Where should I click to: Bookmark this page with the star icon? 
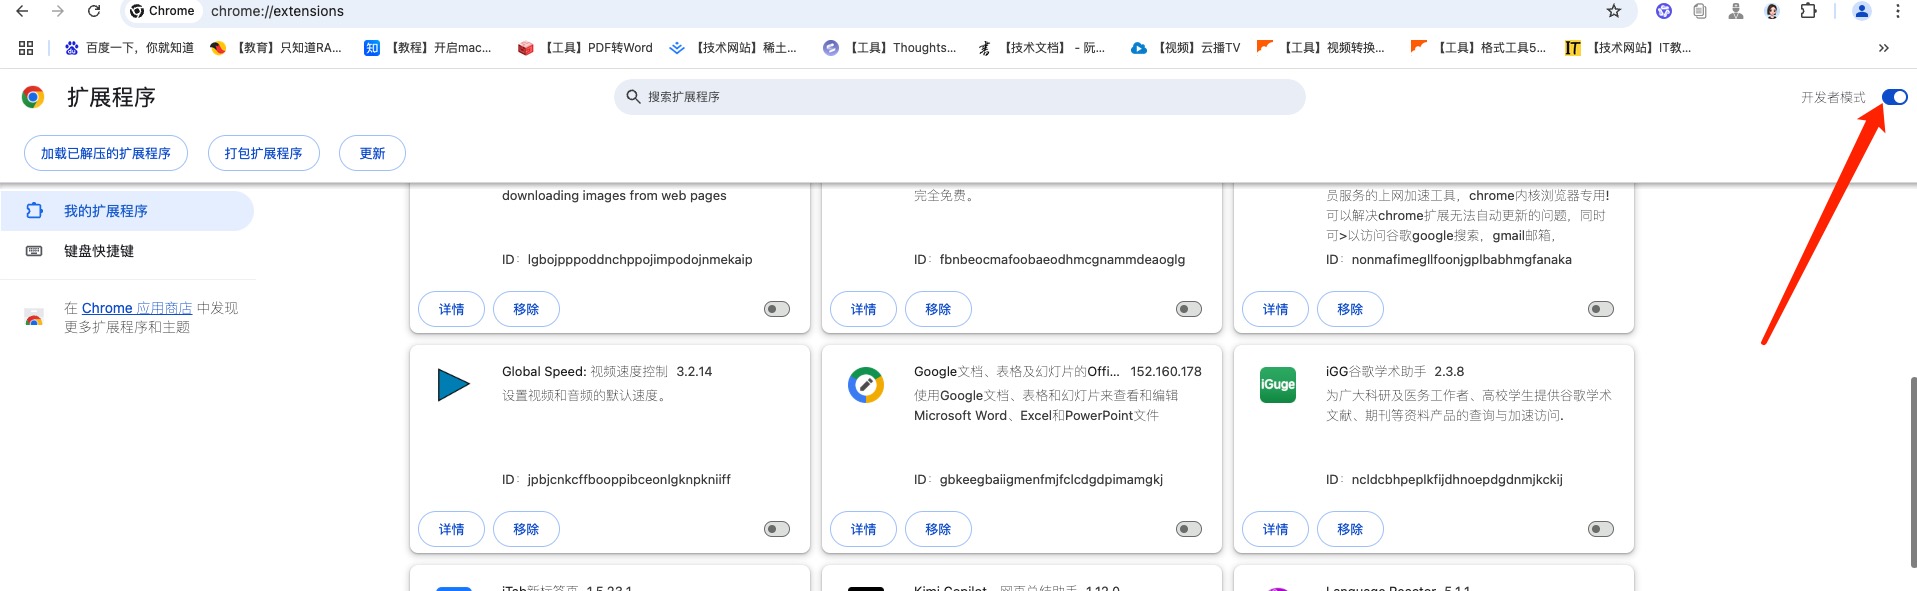(1613, 11)
